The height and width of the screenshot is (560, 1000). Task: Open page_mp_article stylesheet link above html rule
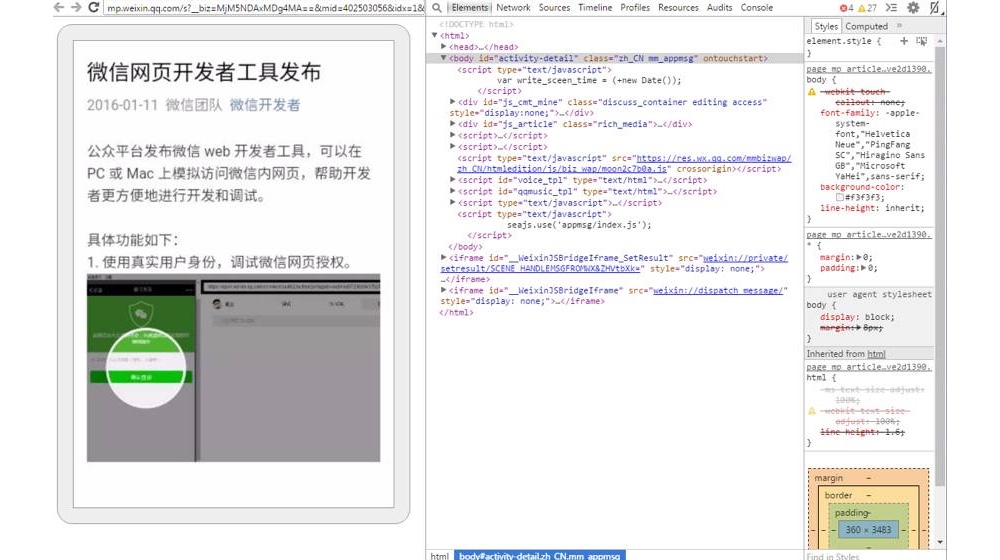[x=869, y=367]
